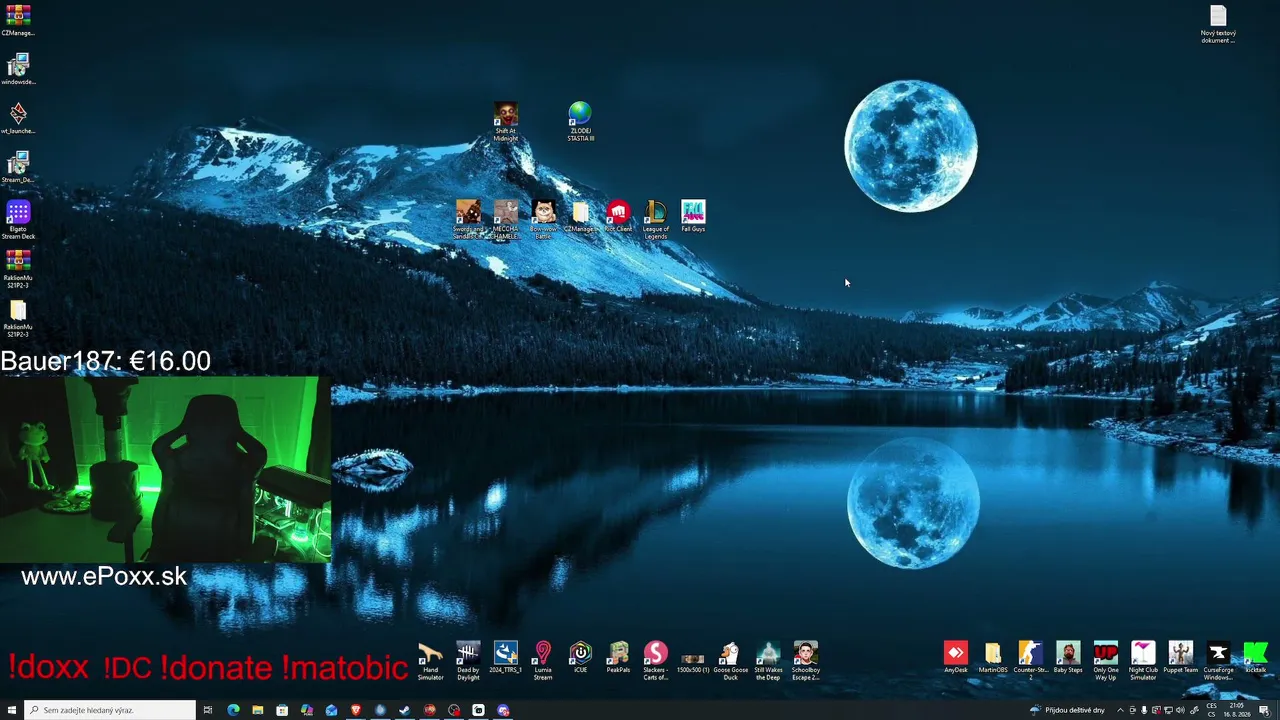The image size is (1280, 720).
Task: Launch the ZLODEJ STASTIA III shortcut
Action: [x=580, y=122]
